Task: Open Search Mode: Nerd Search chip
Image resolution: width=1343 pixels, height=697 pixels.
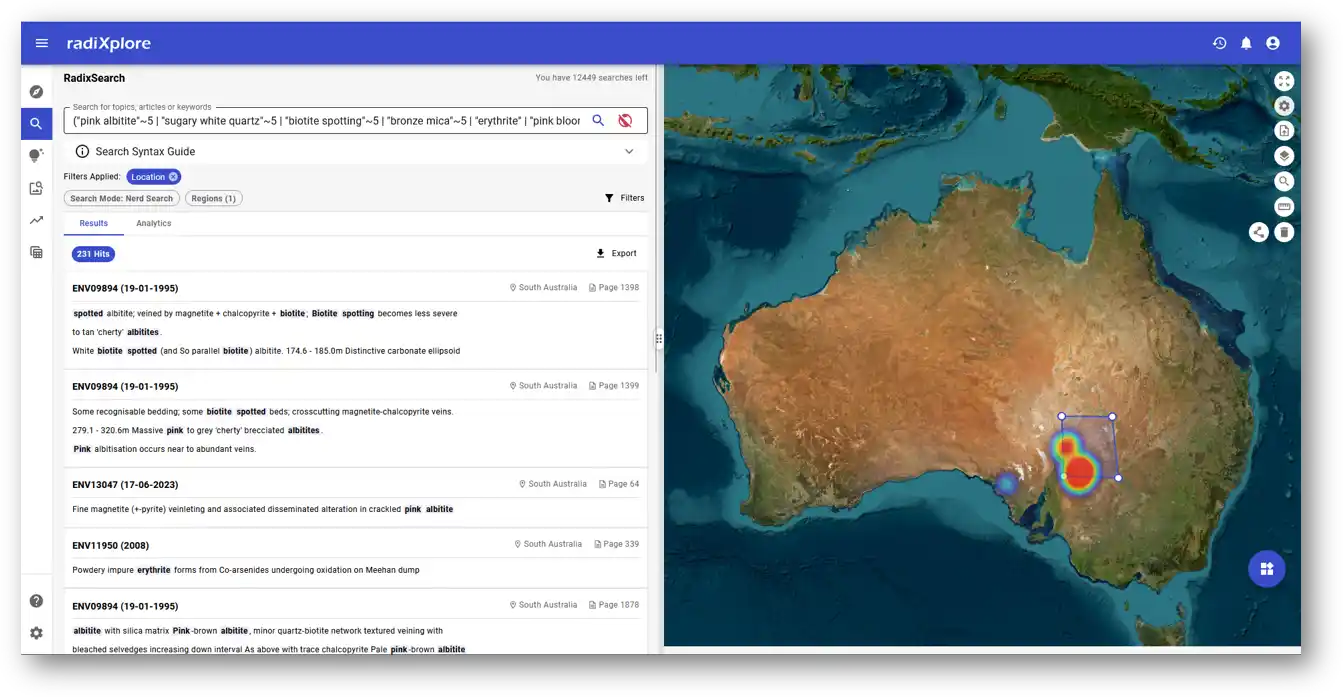Action: pyautogui.click(x=122, y=198)
